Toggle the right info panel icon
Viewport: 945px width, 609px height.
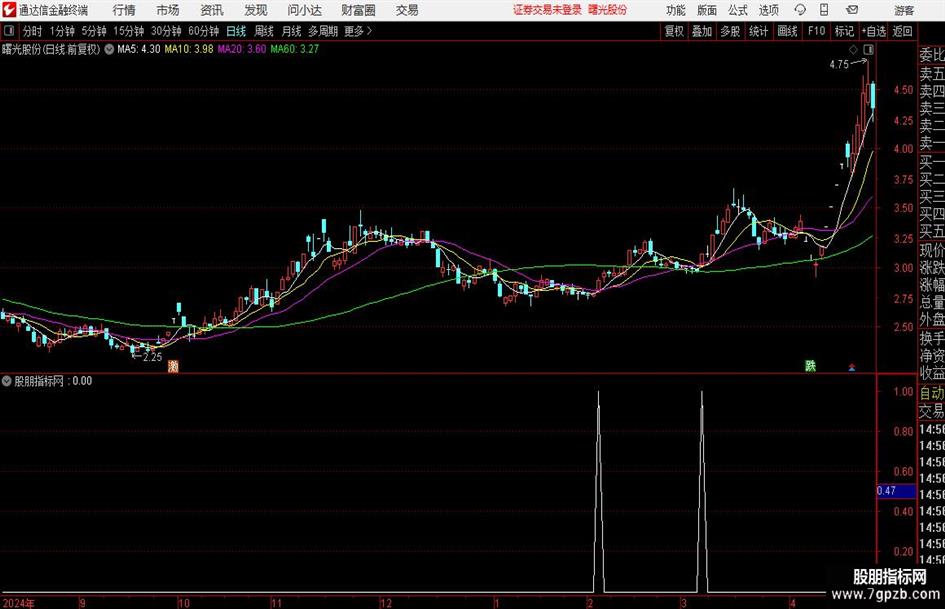point(868,49)
